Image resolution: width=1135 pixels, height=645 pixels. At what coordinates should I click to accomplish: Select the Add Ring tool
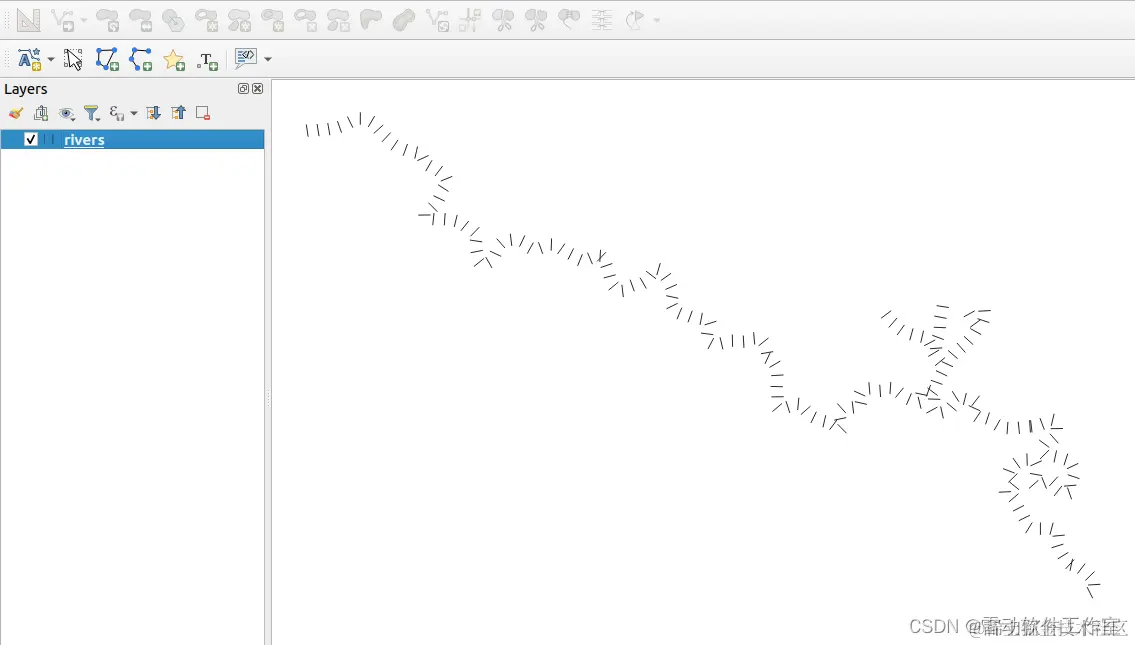point(206,20)
